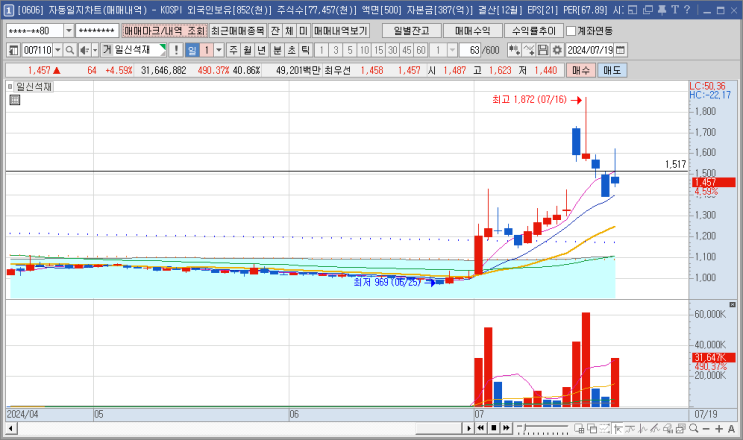Switch to 틱 tick period
The height and width of the screenshot is (440, 743).
point(306,50)
